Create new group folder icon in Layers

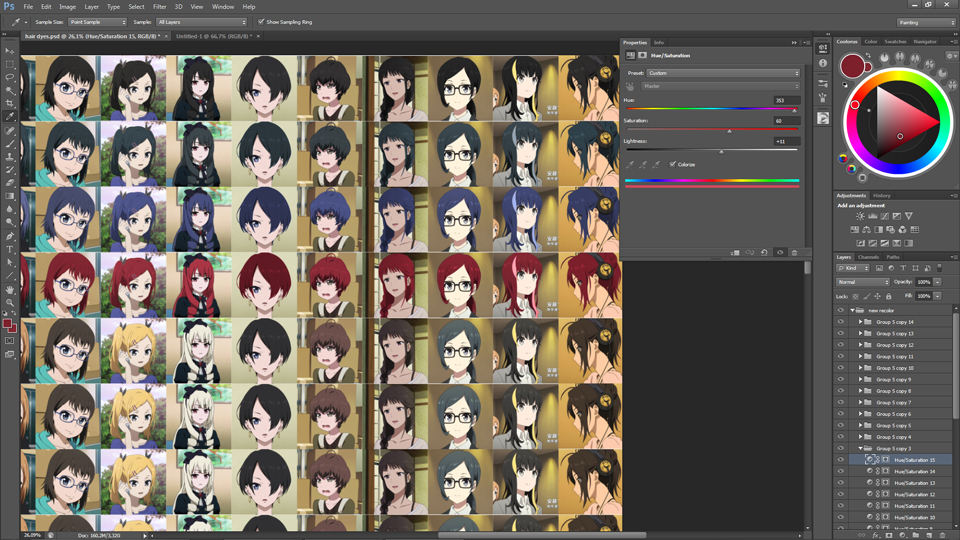pos(915,535)
